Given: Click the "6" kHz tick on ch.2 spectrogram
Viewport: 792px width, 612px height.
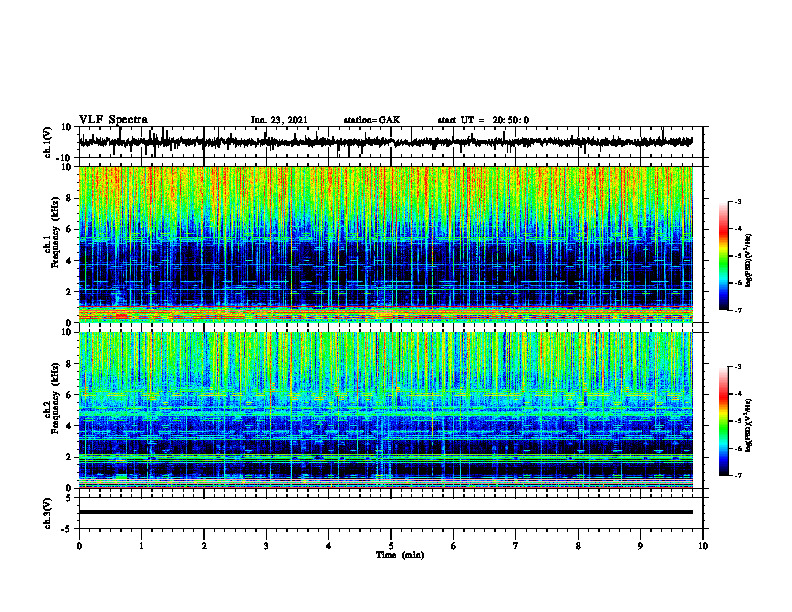Looking at the screenshot, I should pyautogui.click(x=69, y=395).
